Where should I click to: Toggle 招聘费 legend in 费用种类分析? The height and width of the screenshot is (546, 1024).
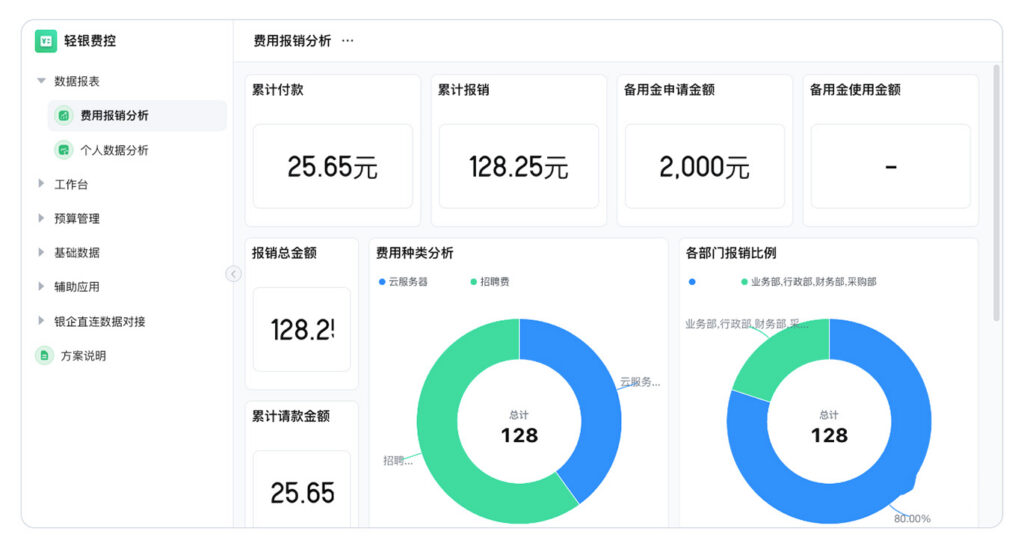pos(490,282)
